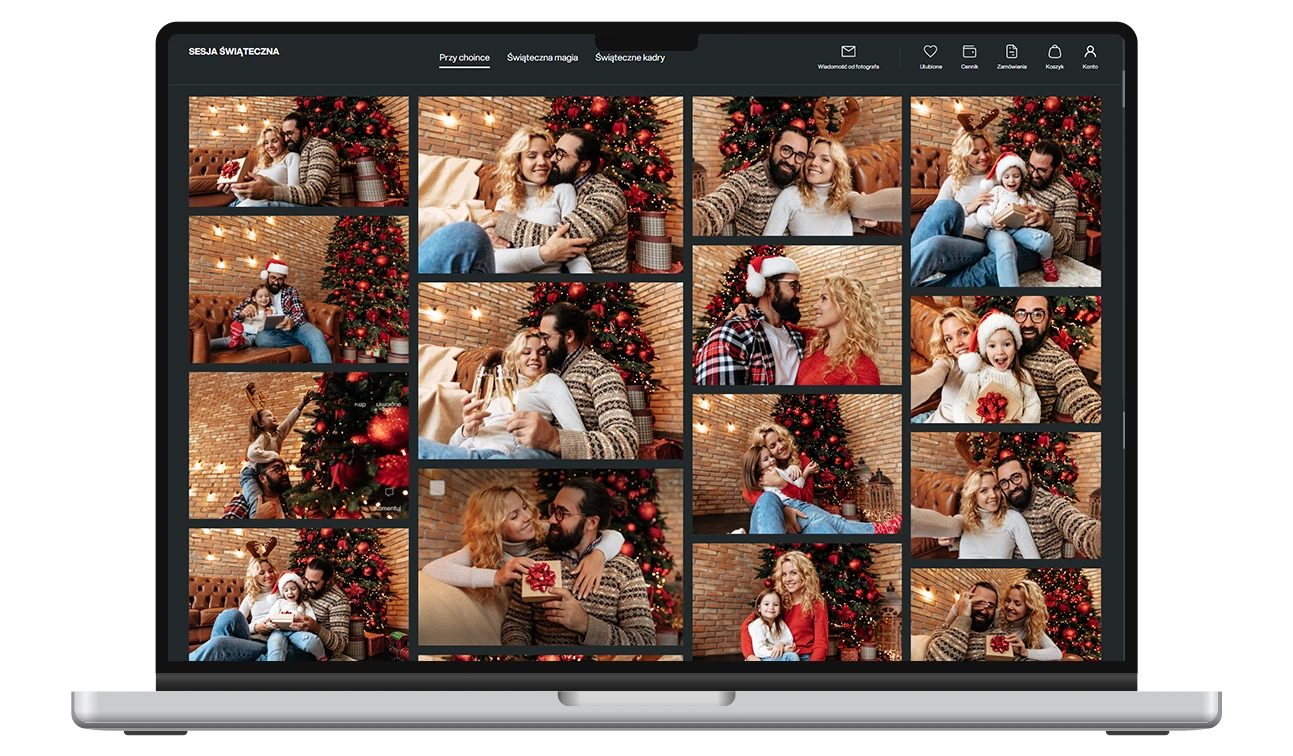This screenshot has height=756, width=1293.
Task: Open the man in Santa hat and plaid shirt photo
Action: [796, 315]
